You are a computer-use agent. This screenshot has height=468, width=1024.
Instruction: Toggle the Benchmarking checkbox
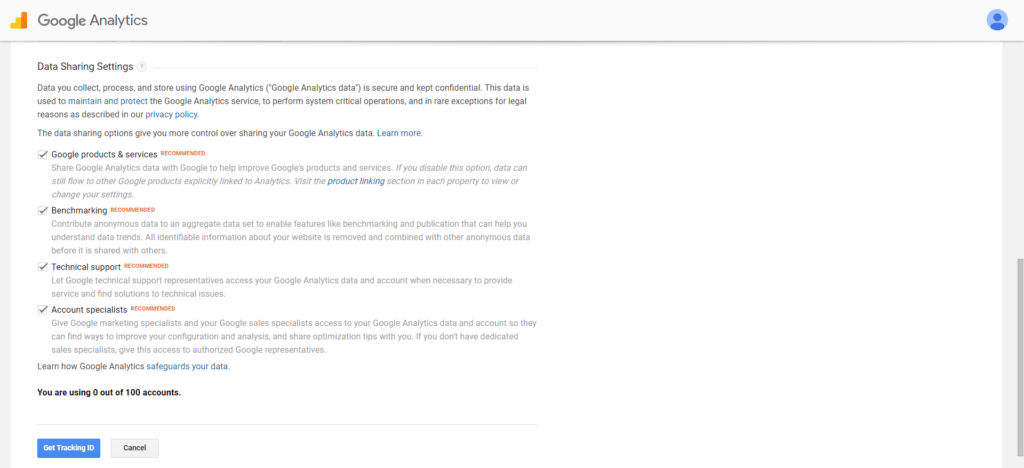pyautogui.click(x=42, y=211)
